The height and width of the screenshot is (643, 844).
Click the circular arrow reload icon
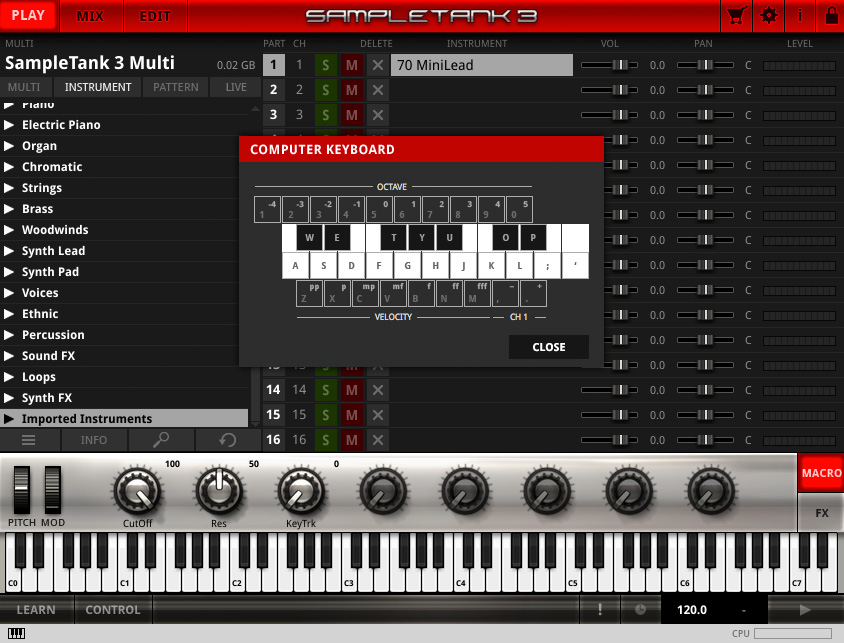[x=228, y=440]
